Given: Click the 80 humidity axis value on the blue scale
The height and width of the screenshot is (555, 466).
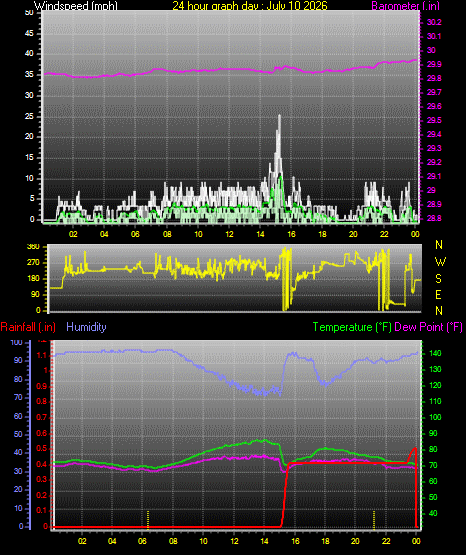Looking at the screenshot, I should click(18, 379).
